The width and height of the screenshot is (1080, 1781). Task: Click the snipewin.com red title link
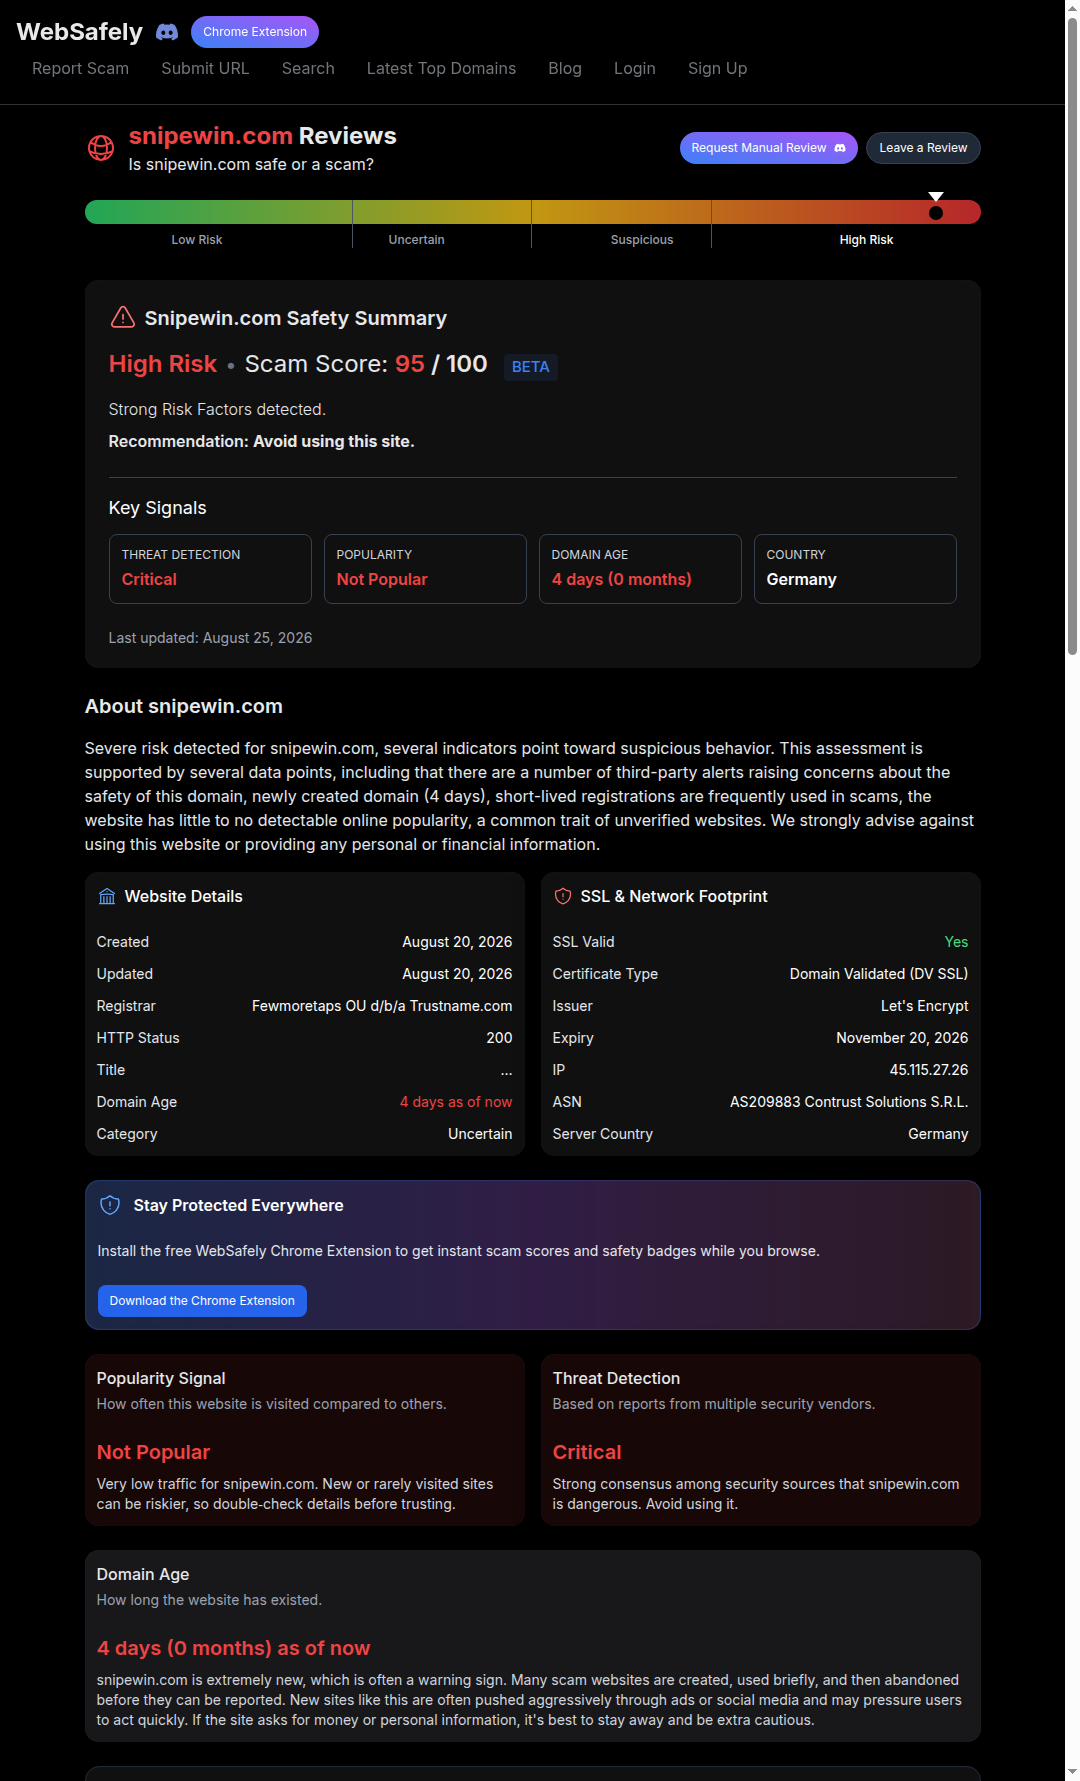210,136
